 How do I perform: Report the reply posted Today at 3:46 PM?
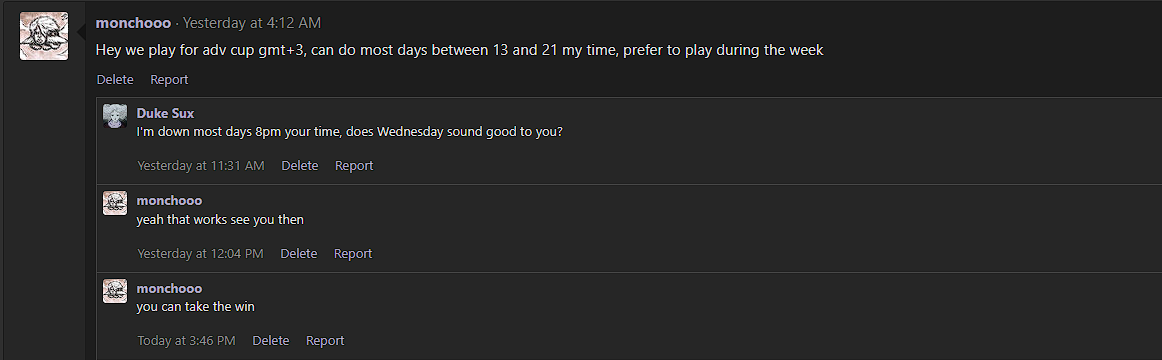325,341
